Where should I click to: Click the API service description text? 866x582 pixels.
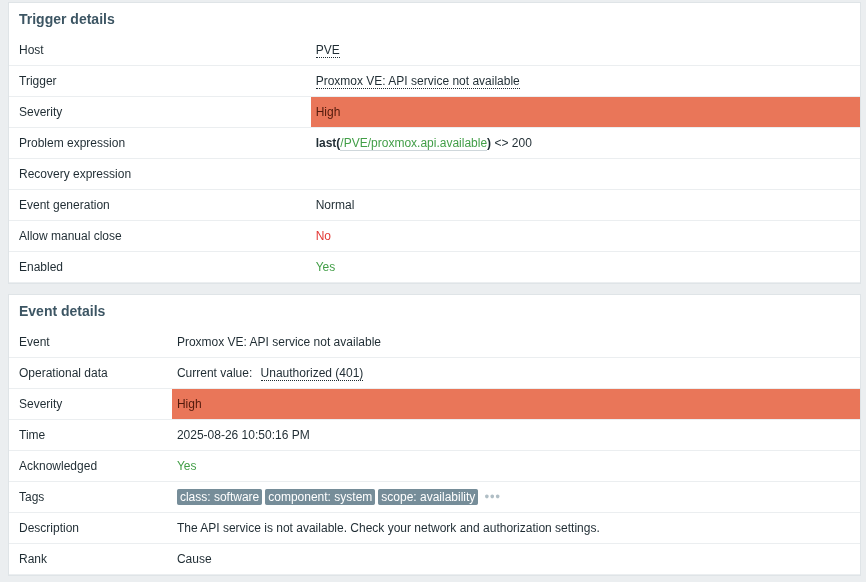388,528
